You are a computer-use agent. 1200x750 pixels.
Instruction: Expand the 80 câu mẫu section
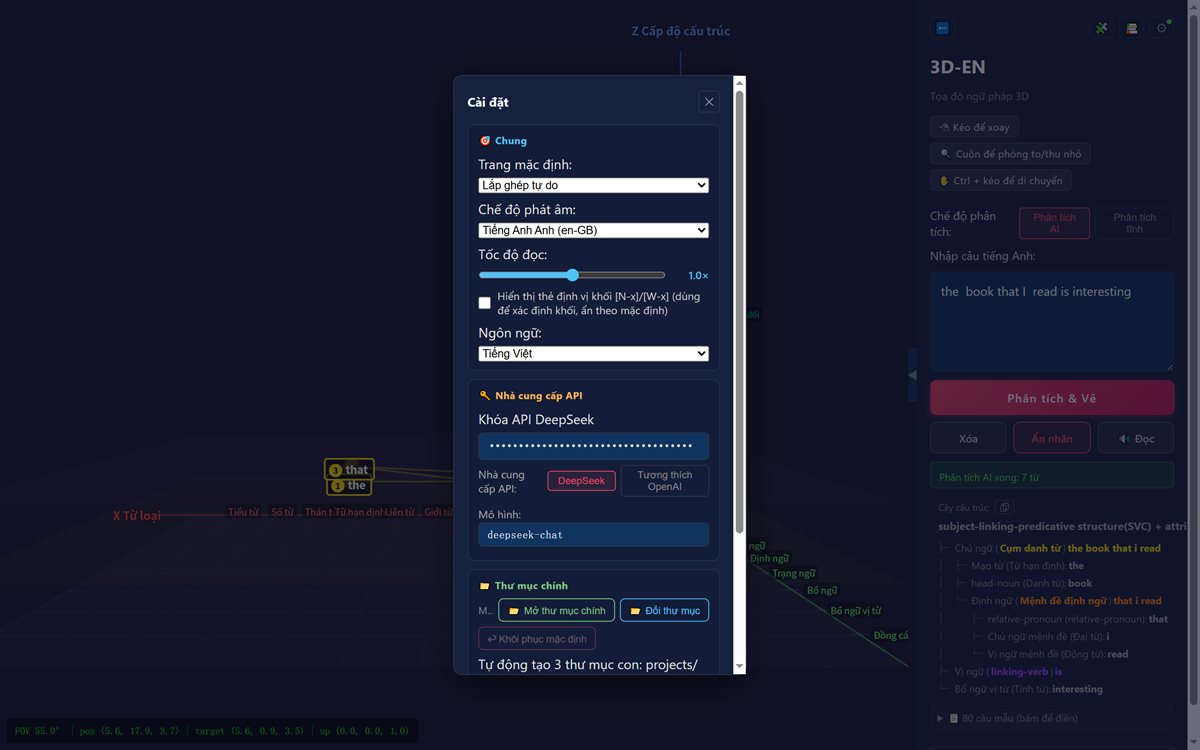pos(1052,718)
